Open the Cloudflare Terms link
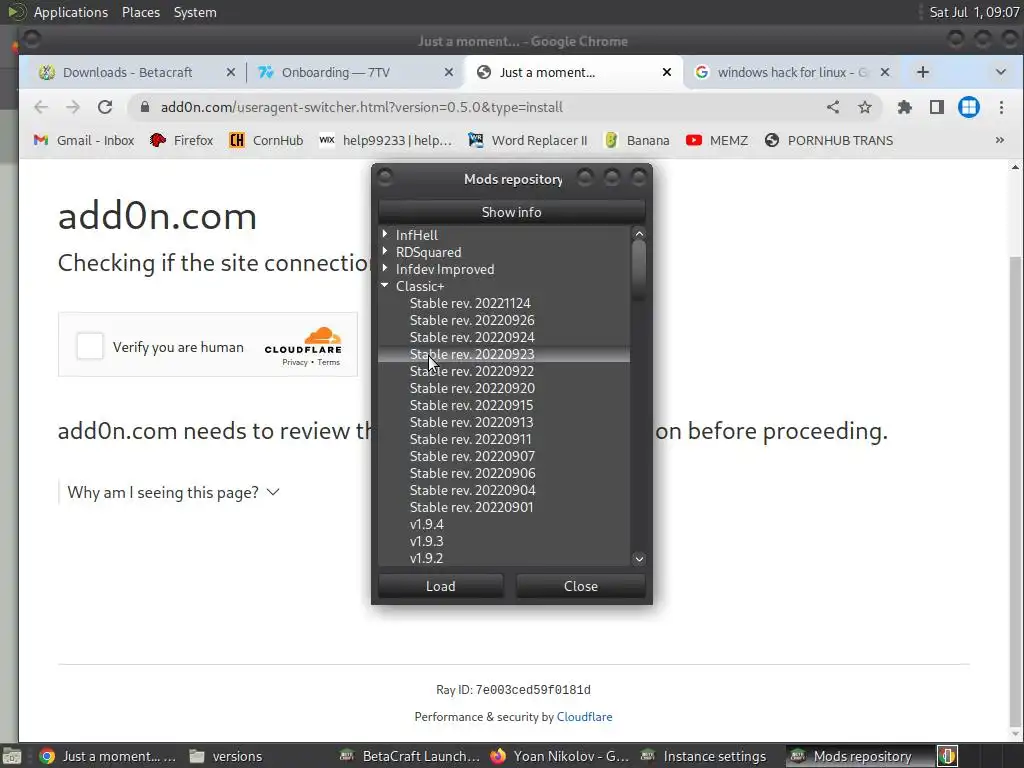Image resolution: width=1024 pixels, height=768 pixels. pos(328,362)
